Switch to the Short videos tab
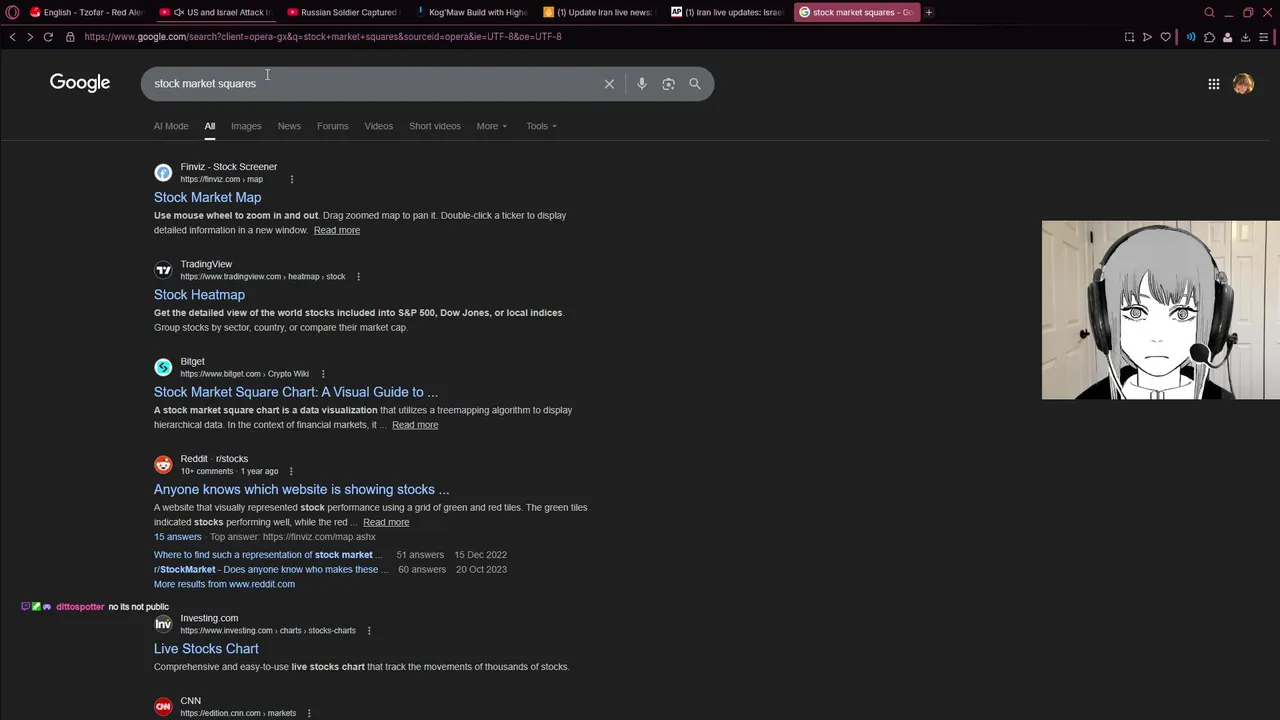Viewport: 1280px width, 720px height. click(435, 126)
